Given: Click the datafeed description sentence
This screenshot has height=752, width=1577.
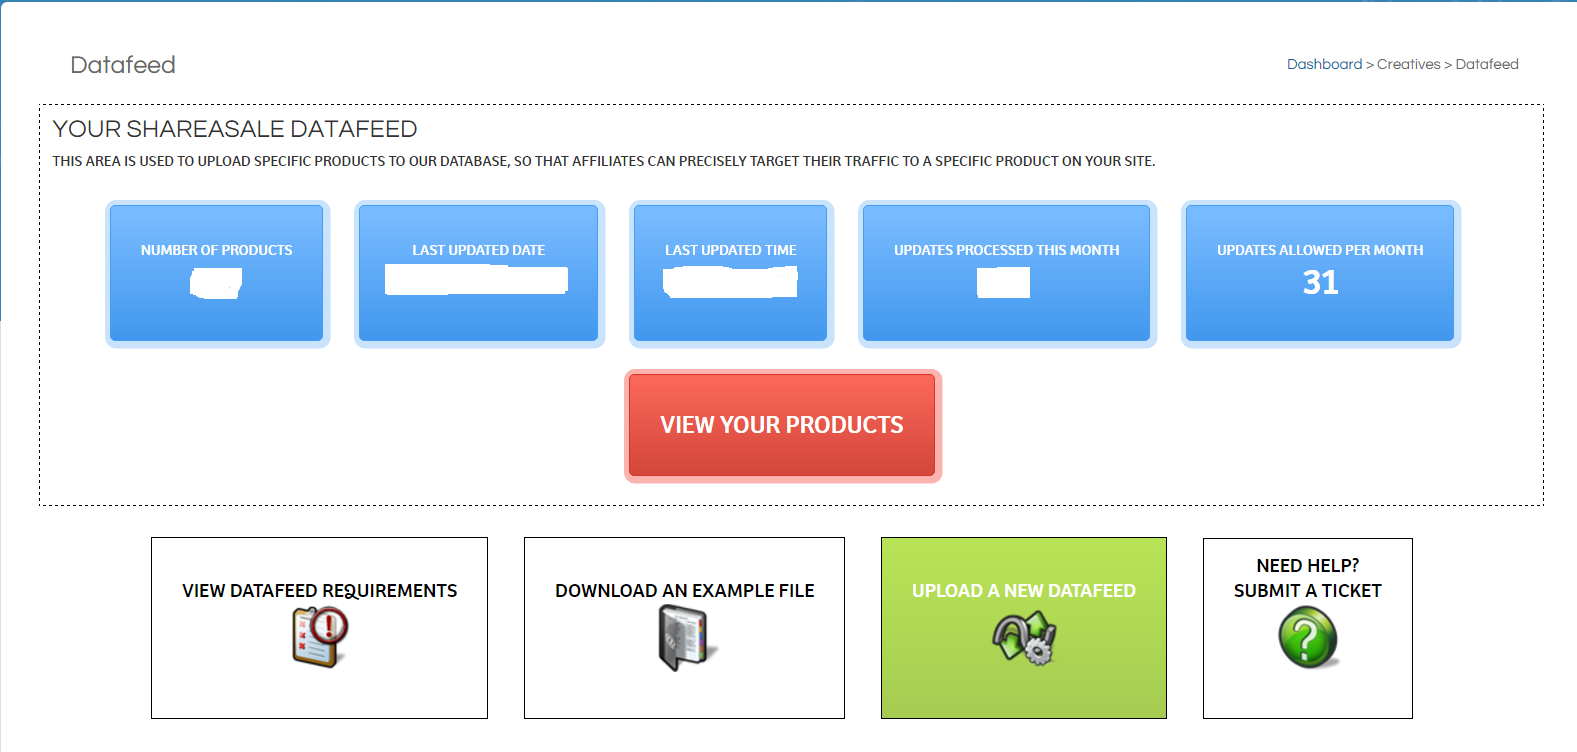Looking at the screenshot, I should pos(604,161).
